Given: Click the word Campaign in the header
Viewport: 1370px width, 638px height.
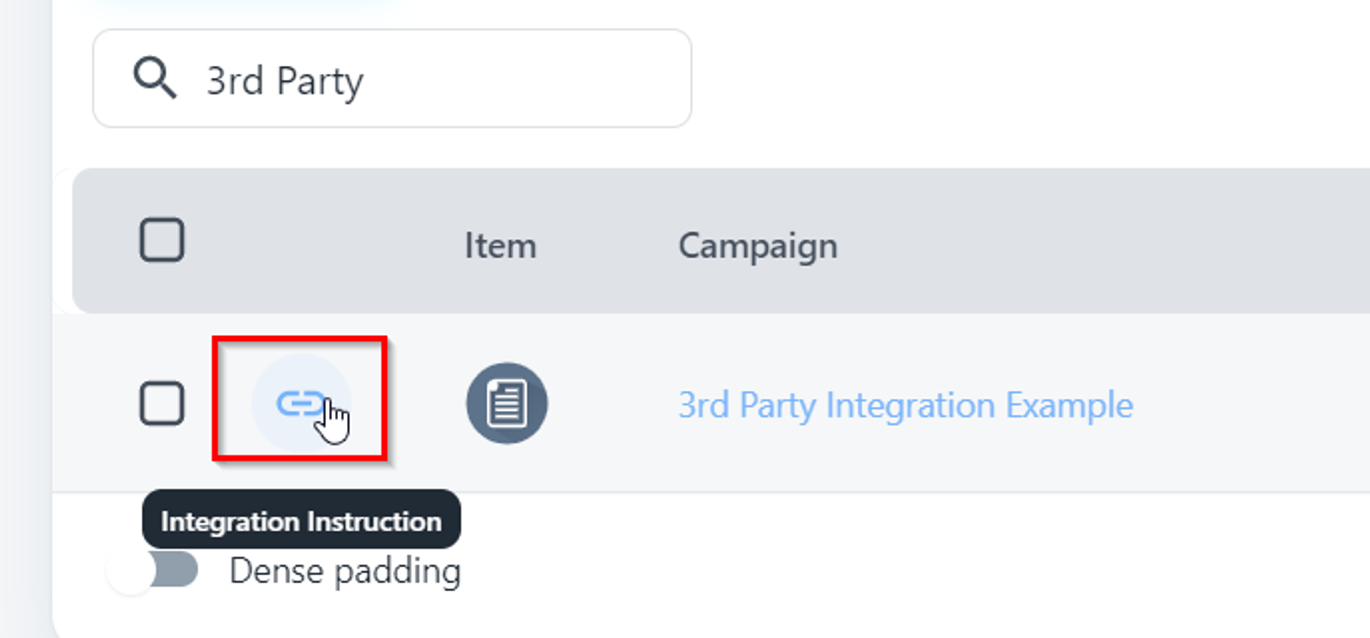Looking at the screenshot, I should 757,245.
